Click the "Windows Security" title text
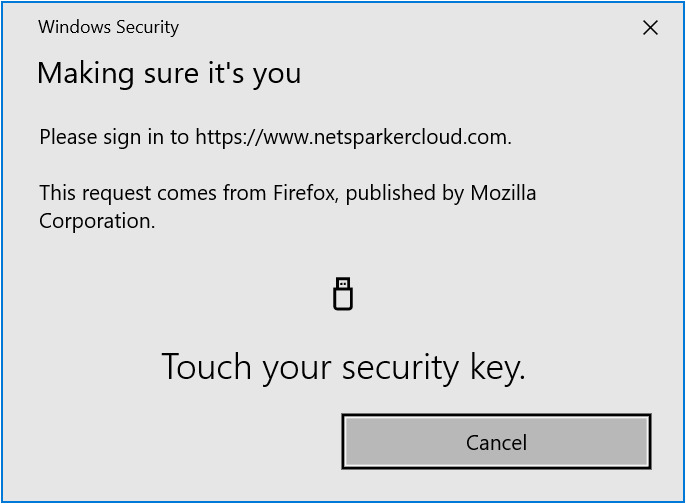 tap(108, 27)
